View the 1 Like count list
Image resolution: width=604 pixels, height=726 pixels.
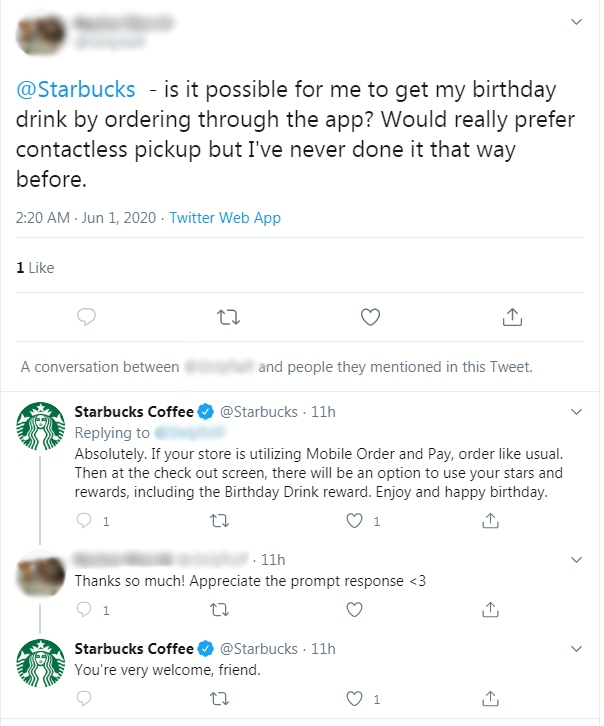[35, 268]
